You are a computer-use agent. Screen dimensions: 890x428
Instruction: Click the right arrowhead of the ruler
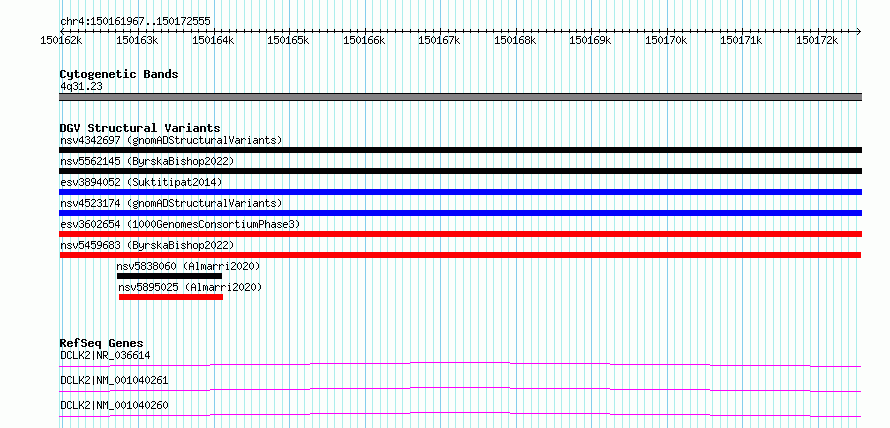tap(858, 31)
